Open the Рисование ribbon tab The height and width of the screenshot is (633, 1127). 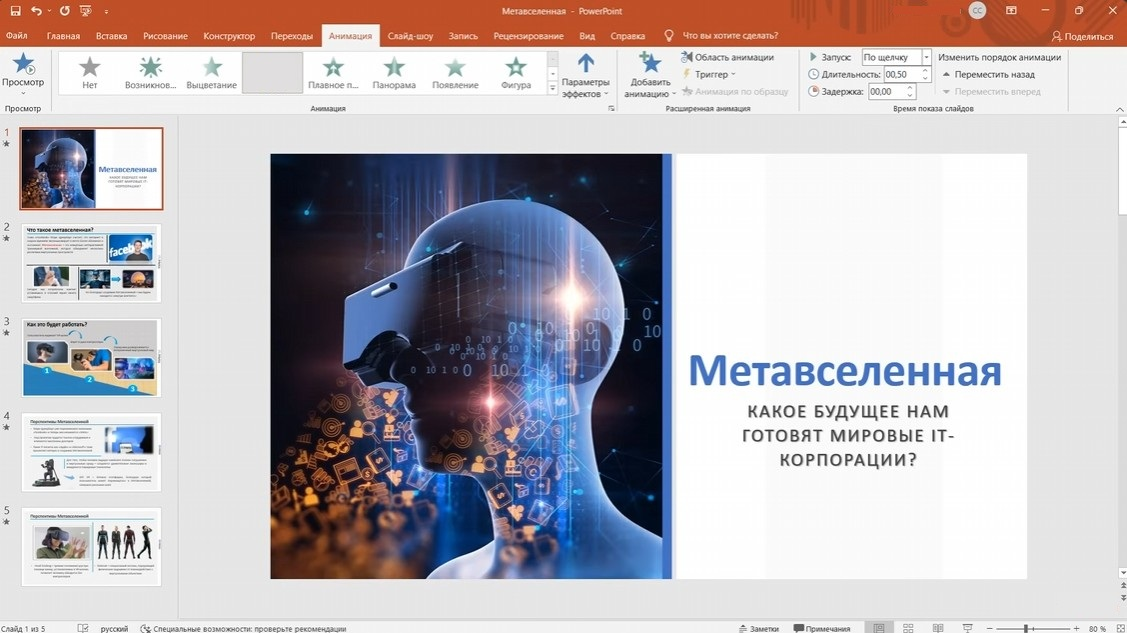point(165,36)
